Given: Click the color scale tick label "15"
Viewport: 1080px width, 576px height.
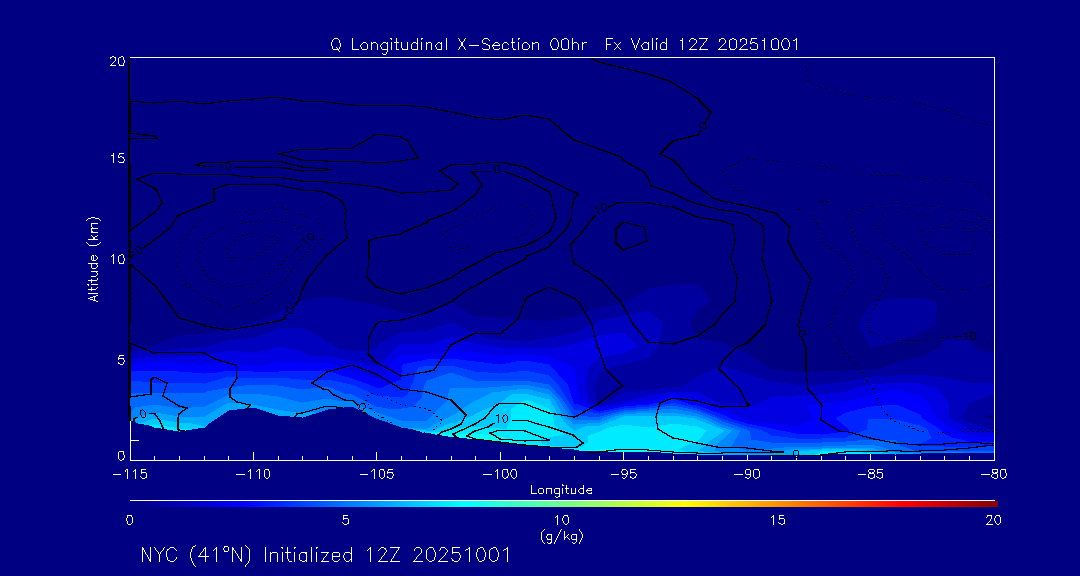Looking at the screenshot, I should (778, 520).
